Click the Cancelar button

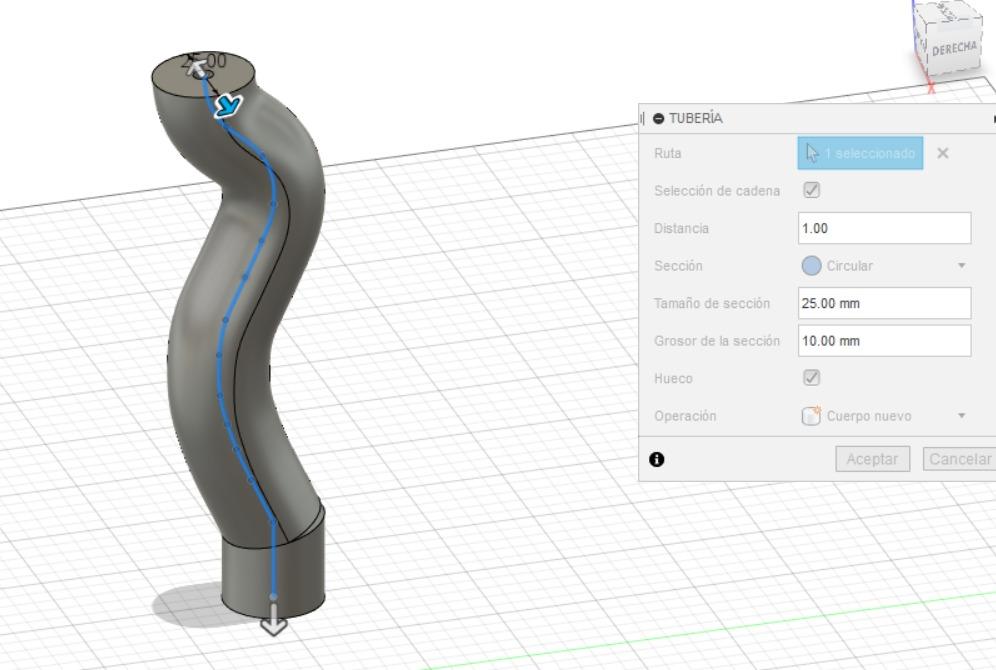[959, 459]
